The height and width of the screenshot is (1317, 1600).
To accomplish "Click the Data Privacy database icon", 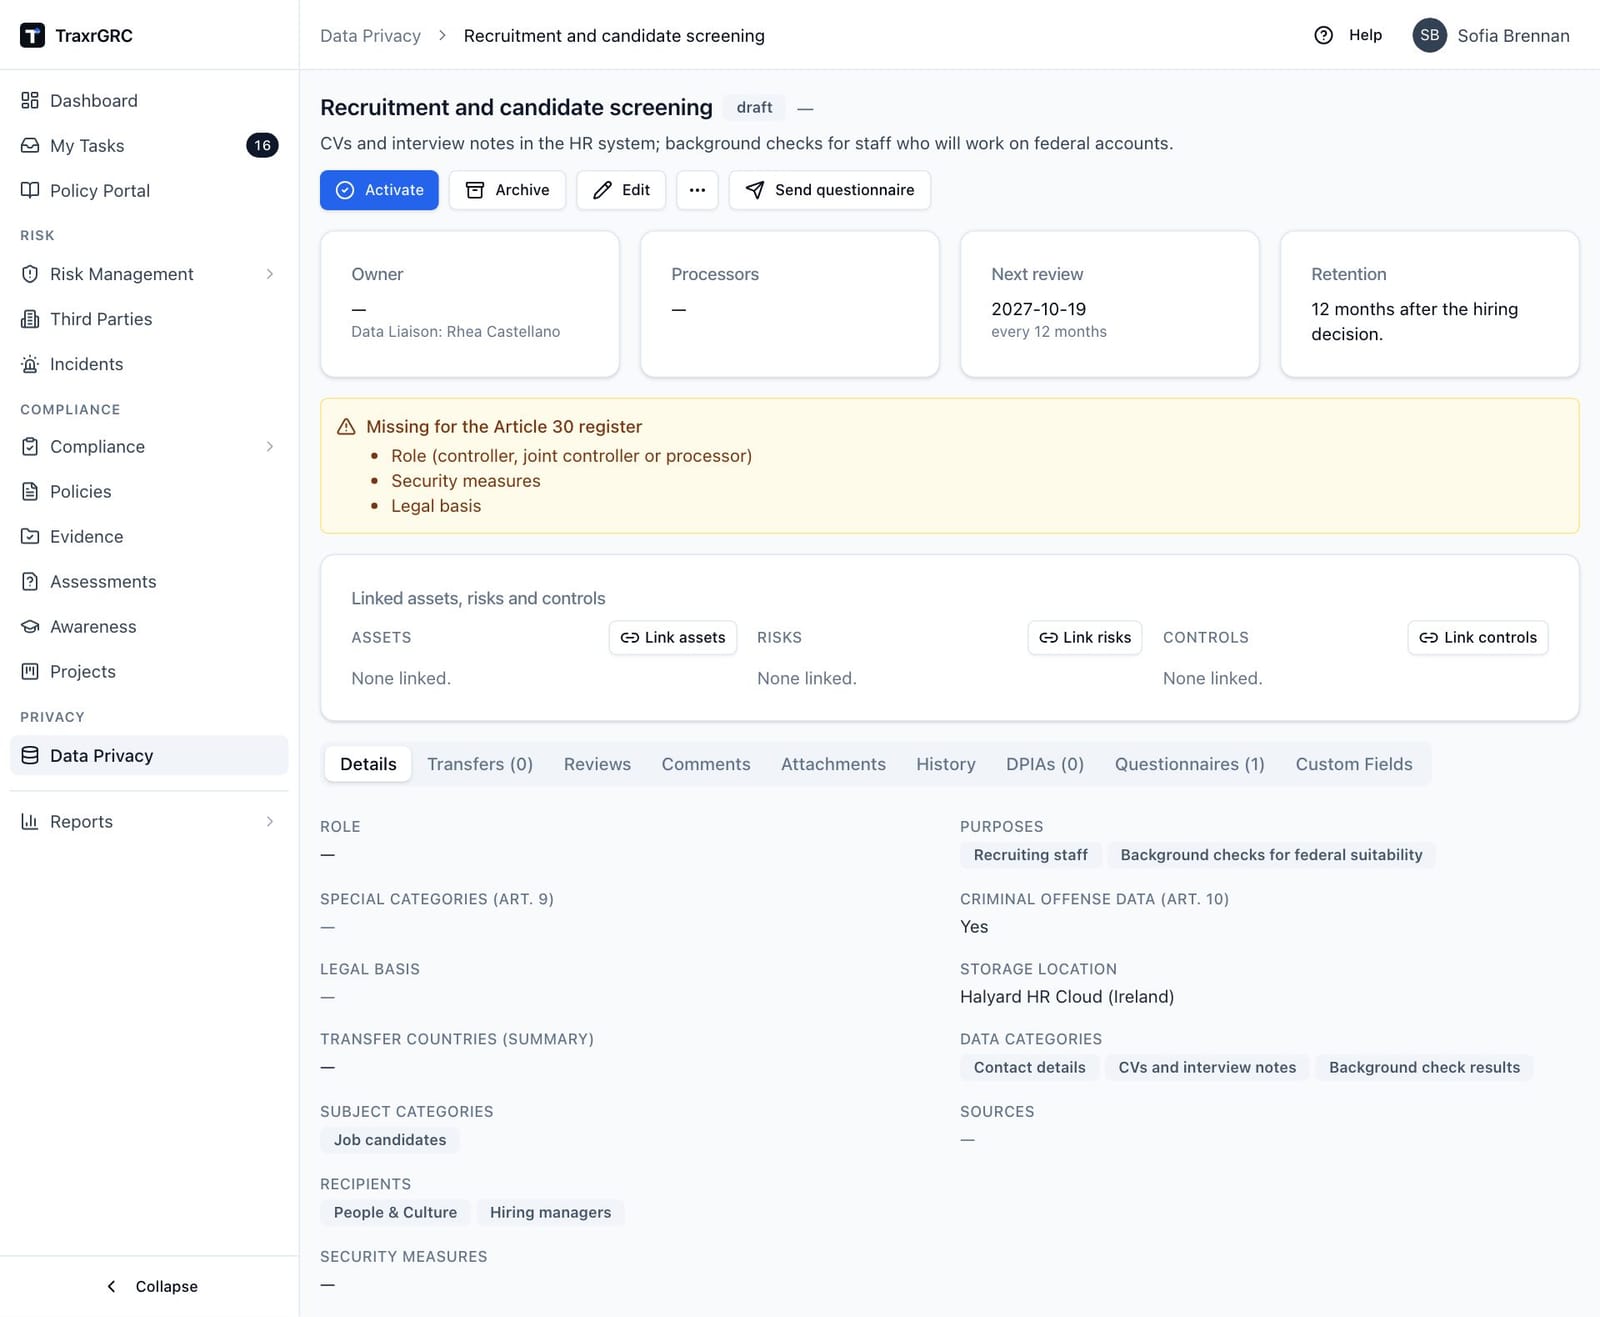I will coord(30,755).
